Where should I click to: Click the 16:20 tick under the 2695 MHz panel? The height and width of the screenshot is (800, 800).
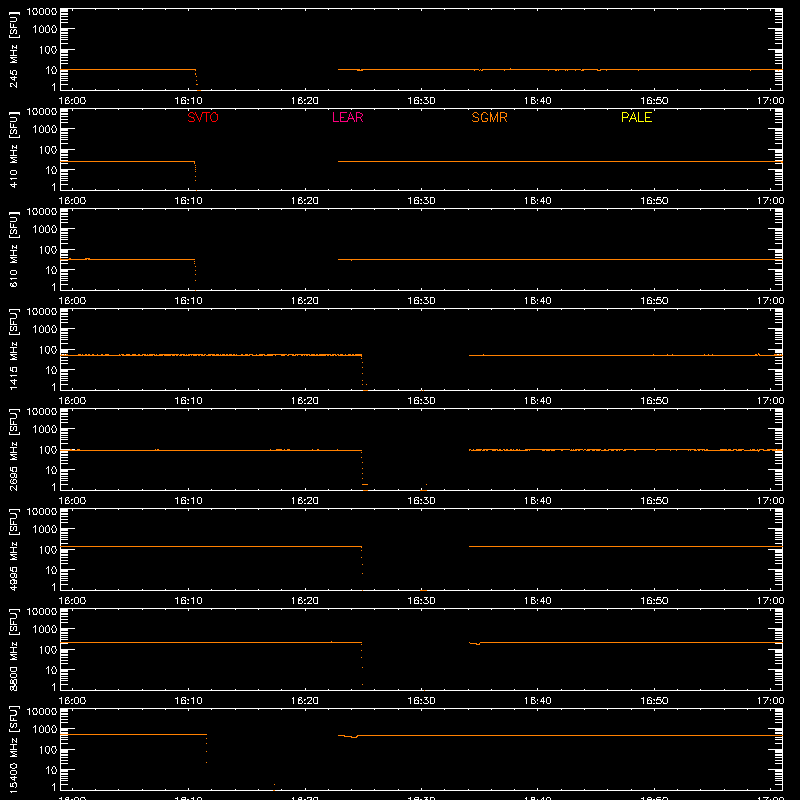click(305, 501)
